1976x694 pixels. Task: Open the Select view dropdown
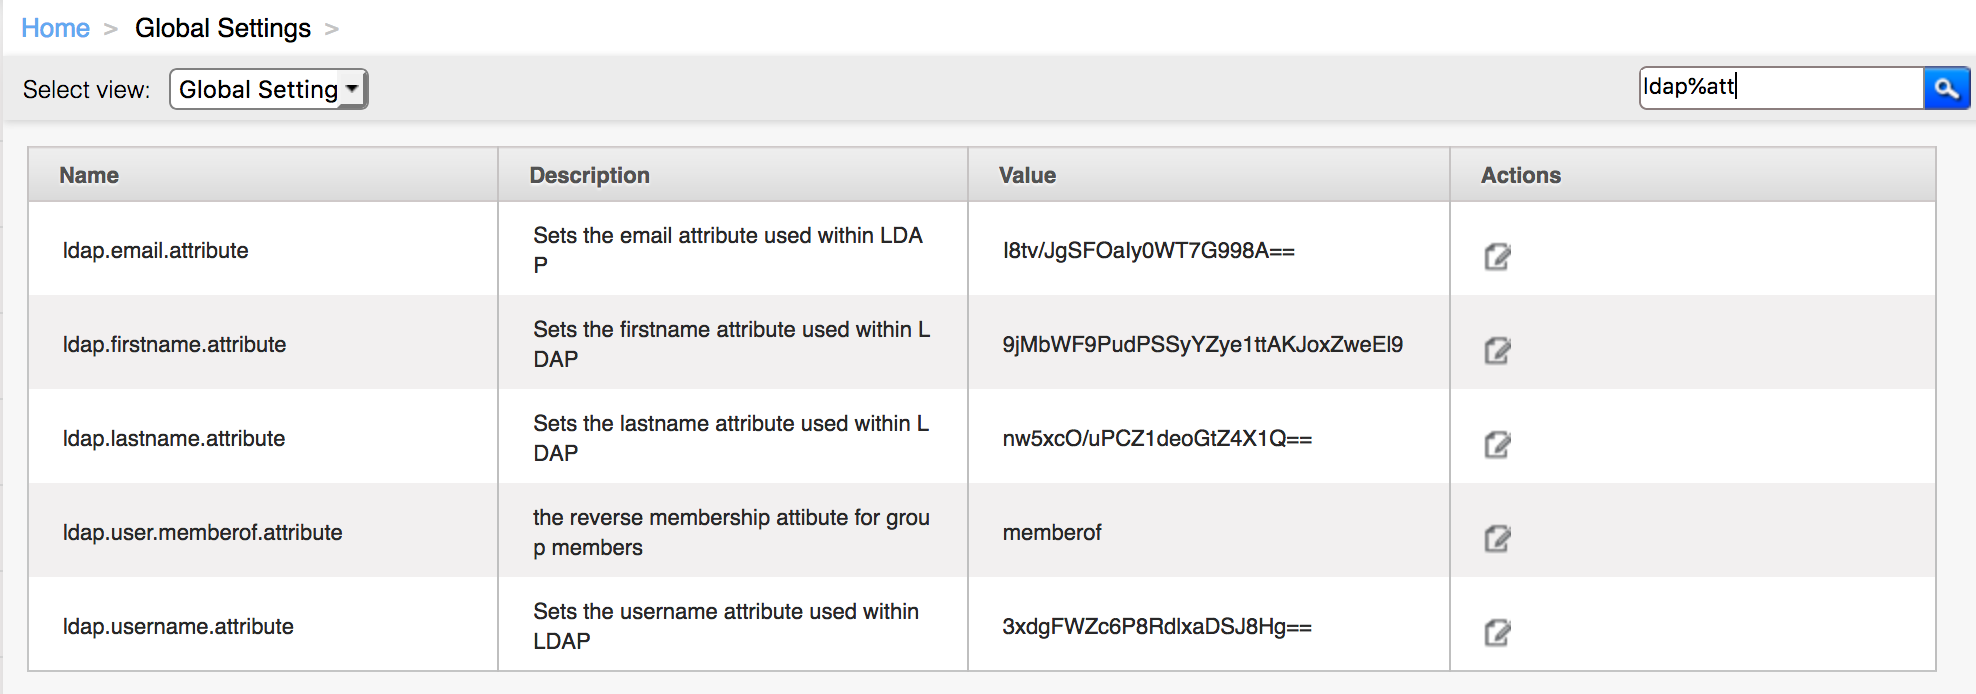point(269,89)
